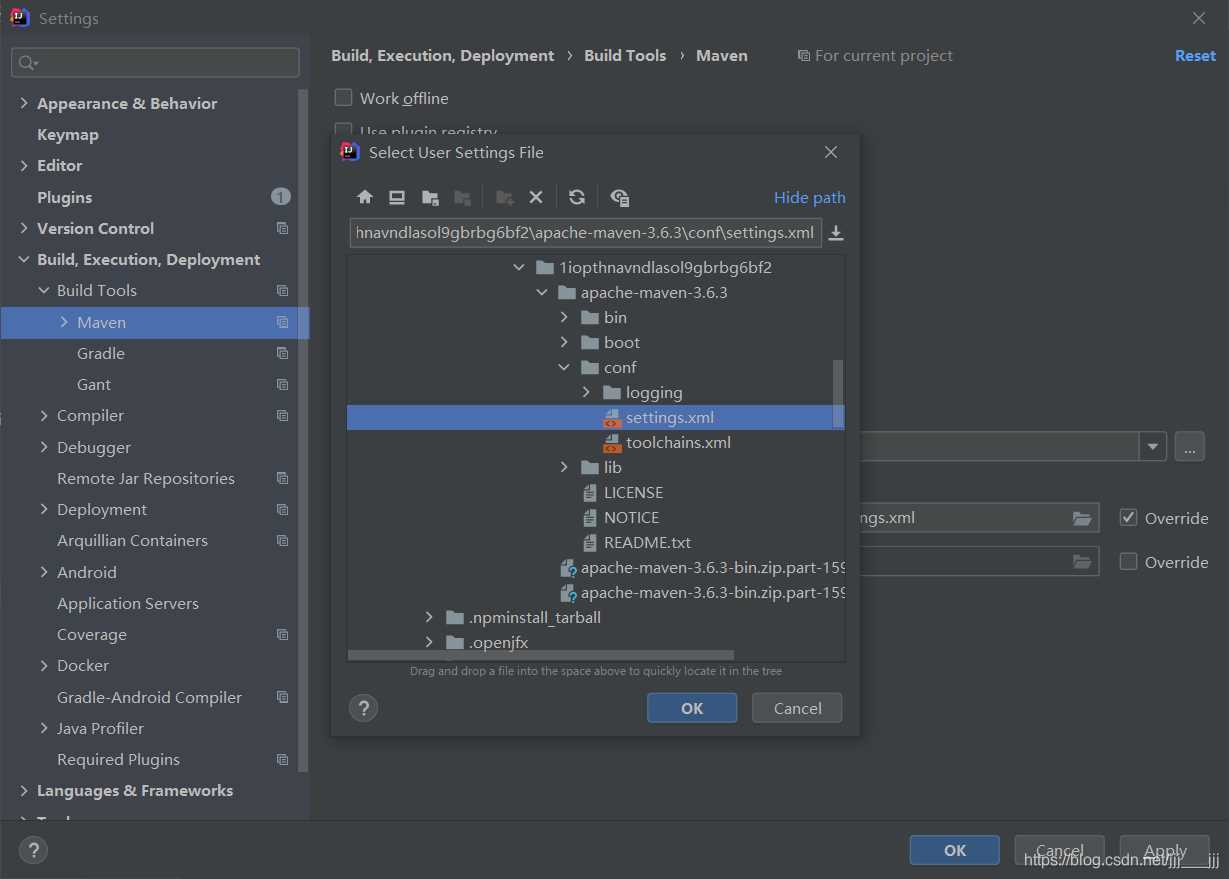Select Gant settings
The width and height of the screenshot is (1229, 879).
click(x=94, y=384)
